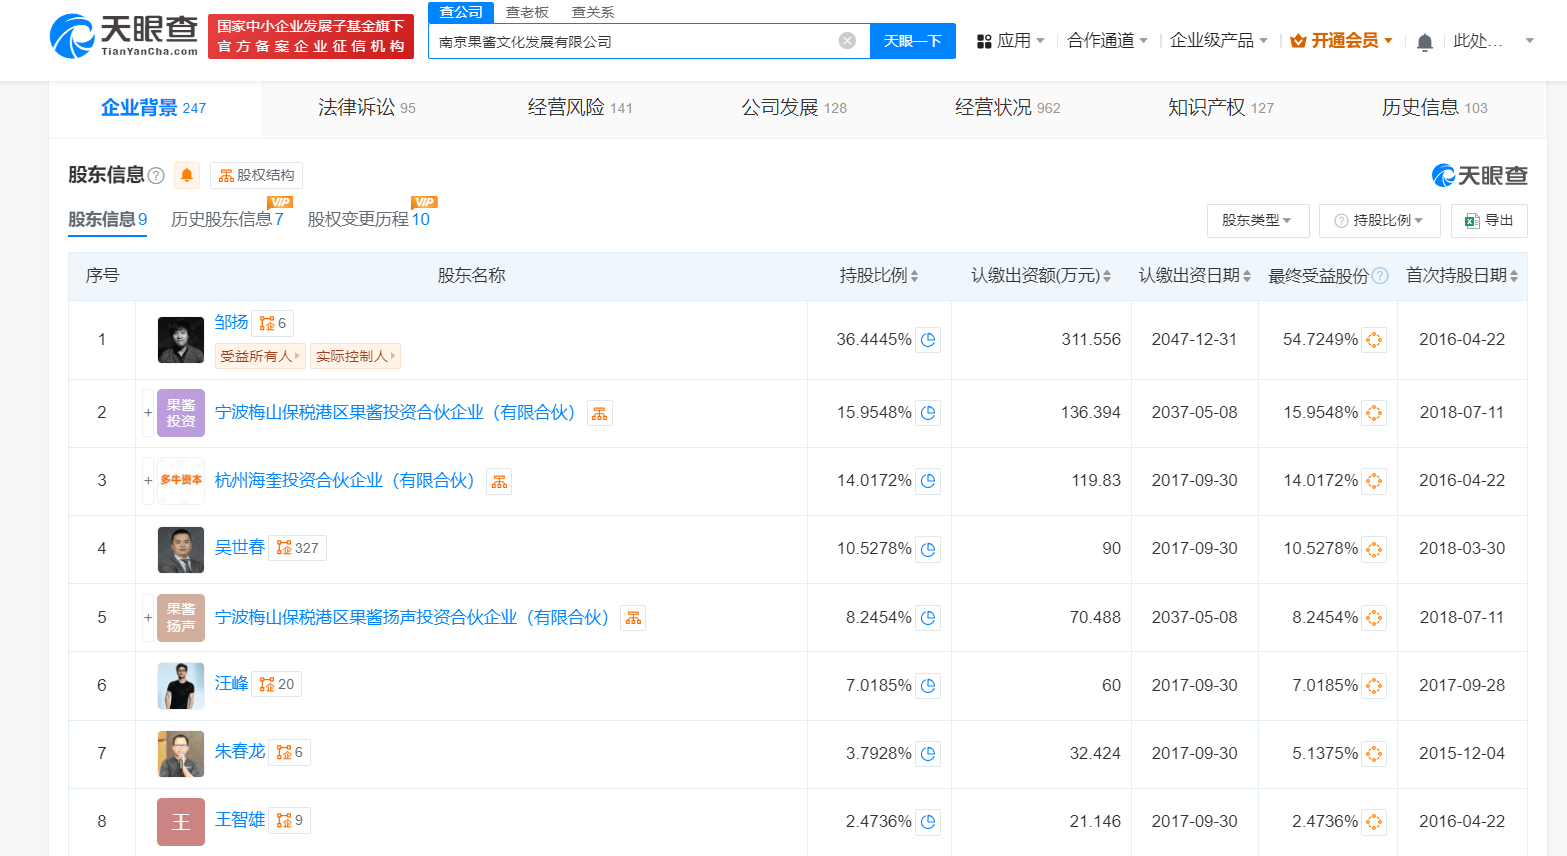Open shareholder link 邹扬
The image size is (1567, 856).
point(231,322)
